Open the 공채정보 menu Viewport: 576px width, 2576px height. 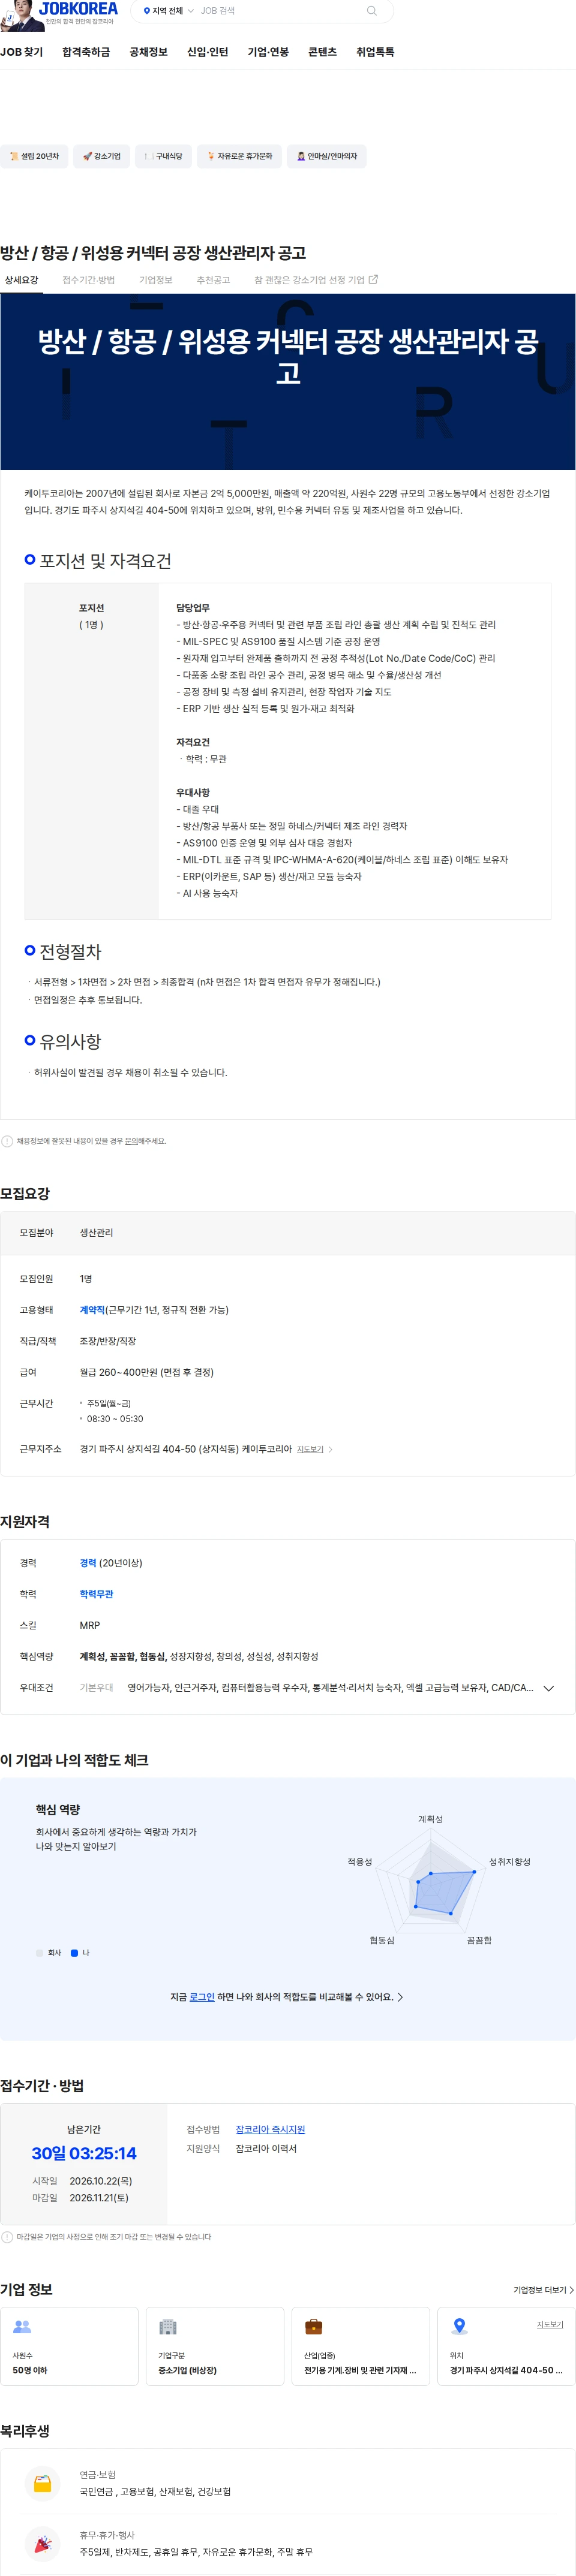point(148,52)
